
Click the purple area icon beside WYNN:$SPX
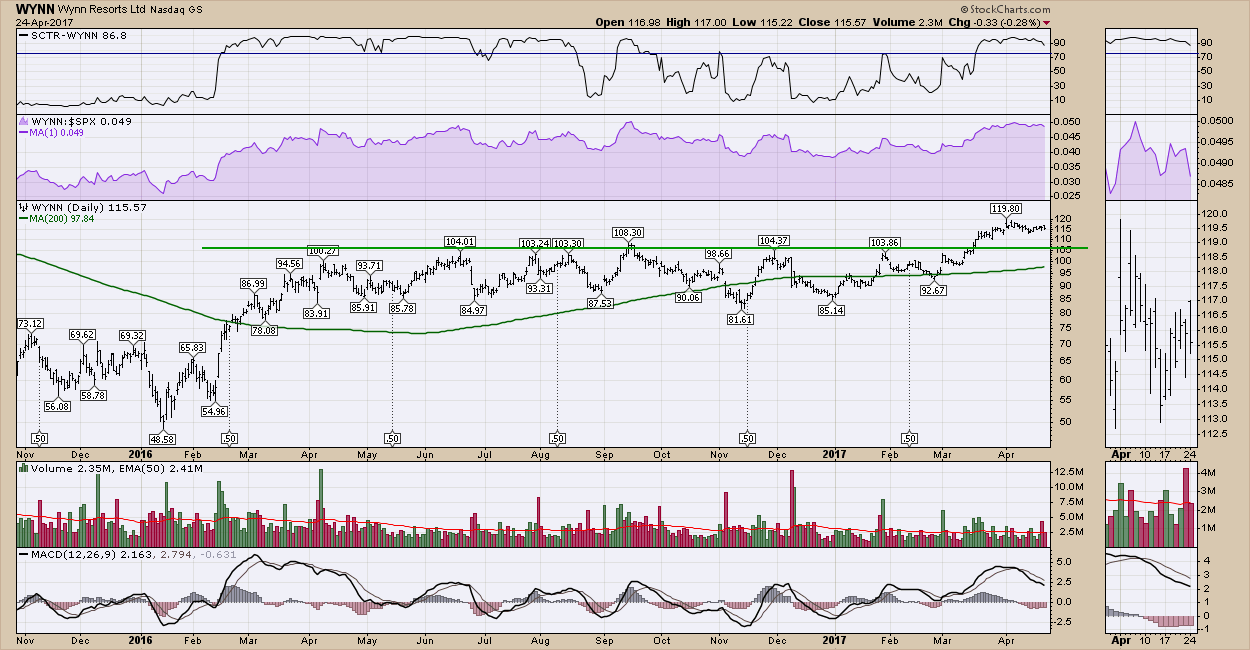coord(23,121)
